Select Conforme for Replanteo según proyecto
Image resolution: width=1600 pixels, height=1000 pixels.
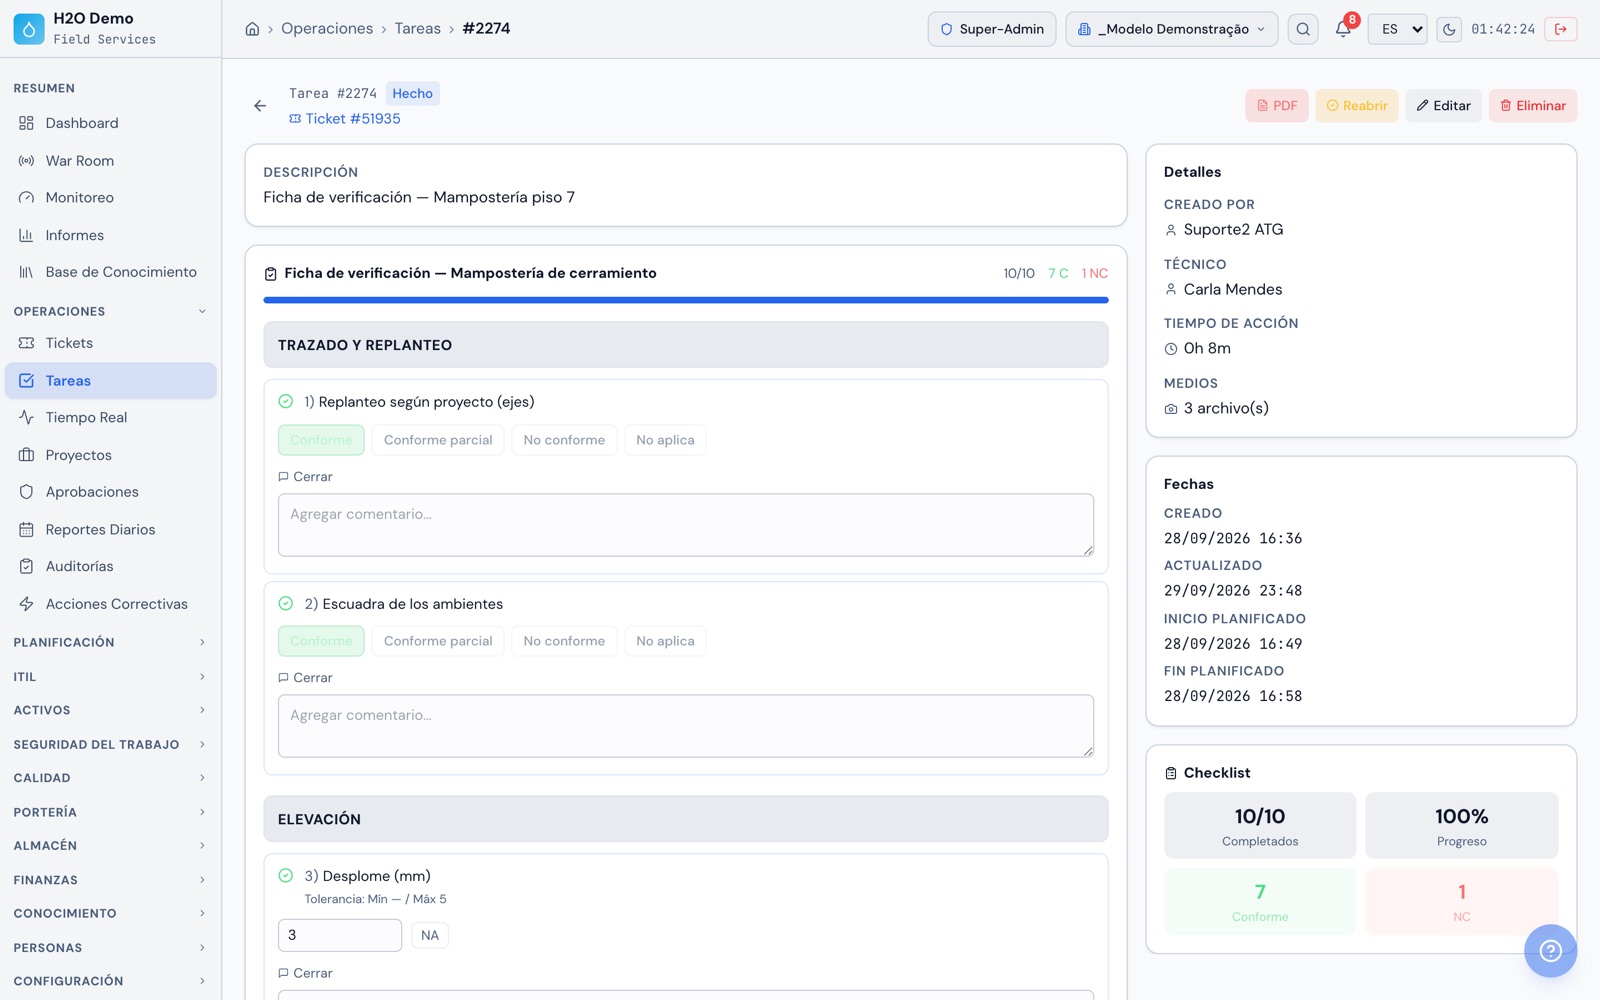click(x=321, y=440)
